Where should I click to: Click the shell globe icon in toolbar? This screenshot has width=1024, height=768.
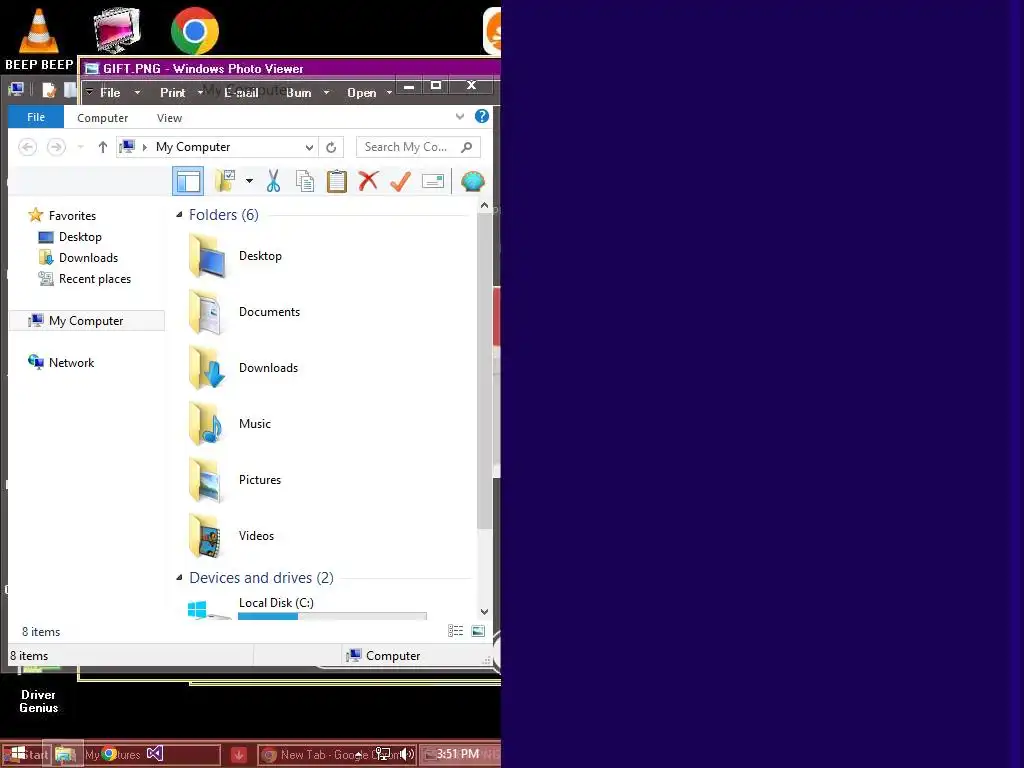tap(472, 181)
